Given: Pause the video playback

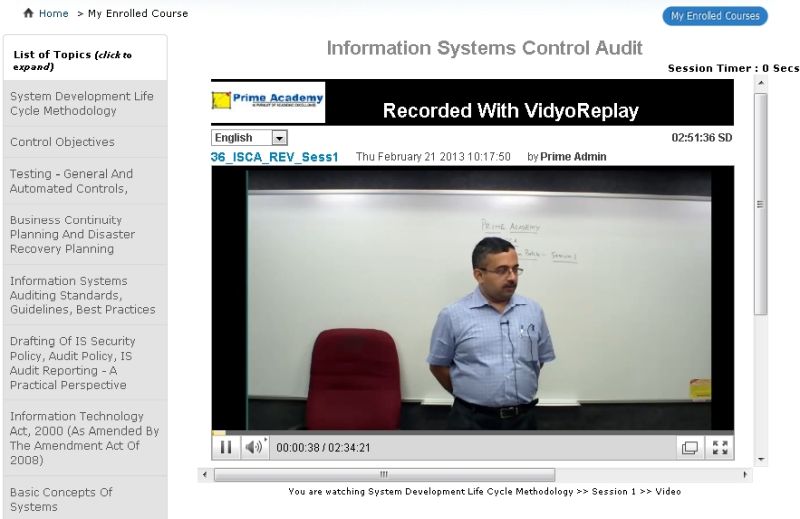Looking at the screenshot, I should point(225,448).
